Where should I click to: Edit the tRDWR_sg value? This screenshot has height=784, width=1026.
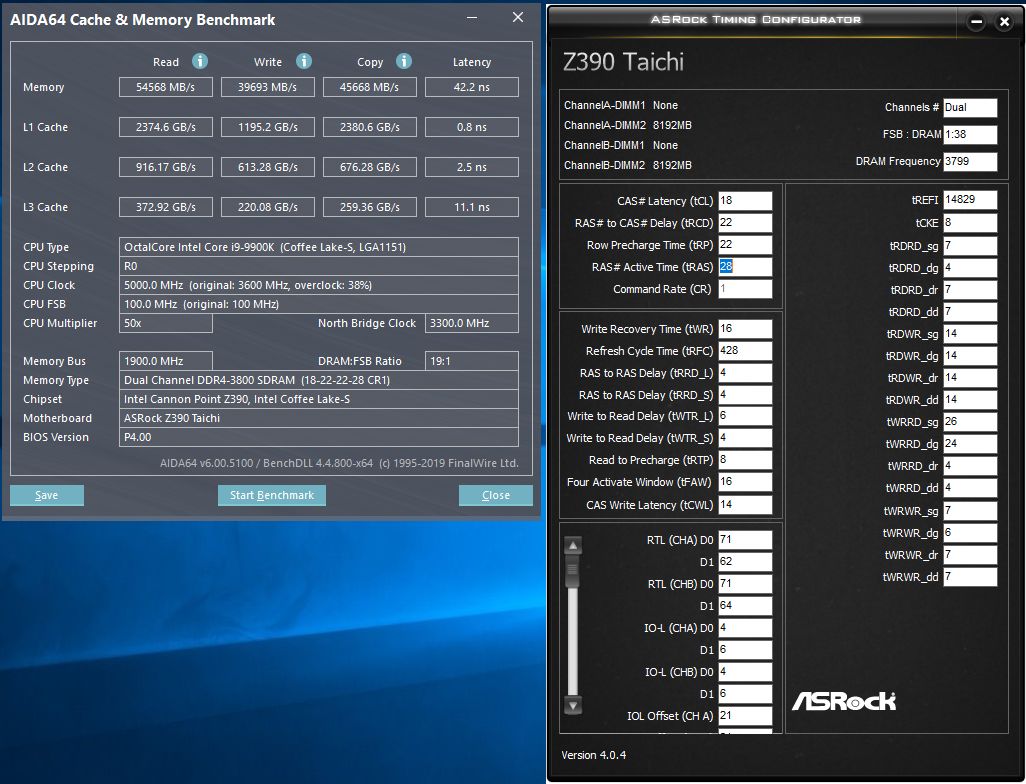[970, 334]
